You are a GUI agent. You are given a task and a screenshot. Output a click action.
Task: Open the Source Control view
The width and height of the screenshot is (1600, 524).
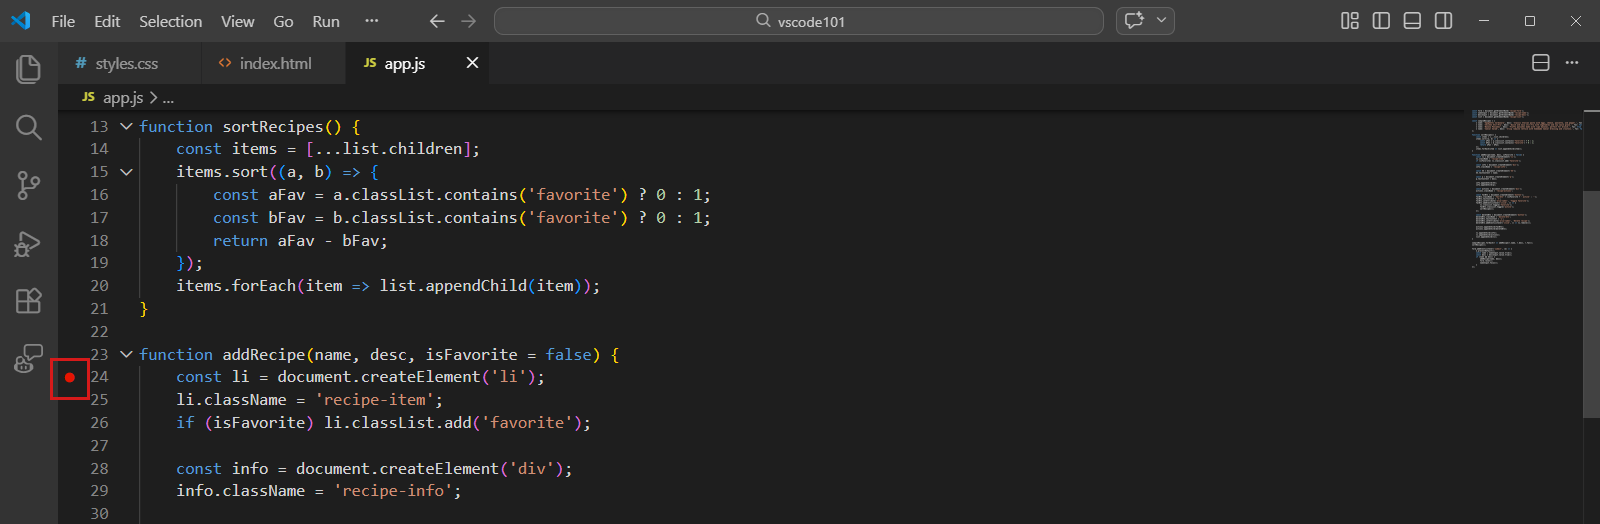pos(28,185)
